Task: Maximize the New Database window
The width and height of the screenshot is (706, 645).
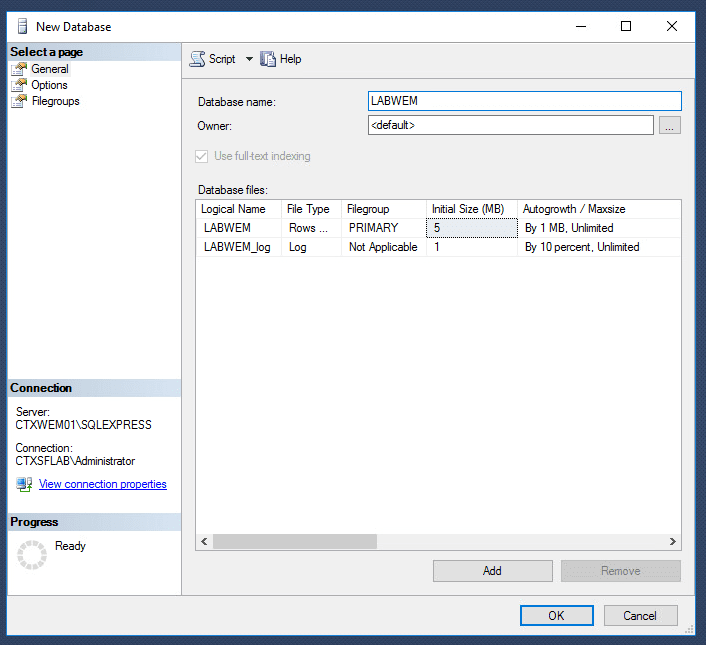Action: tap(626, 26)
